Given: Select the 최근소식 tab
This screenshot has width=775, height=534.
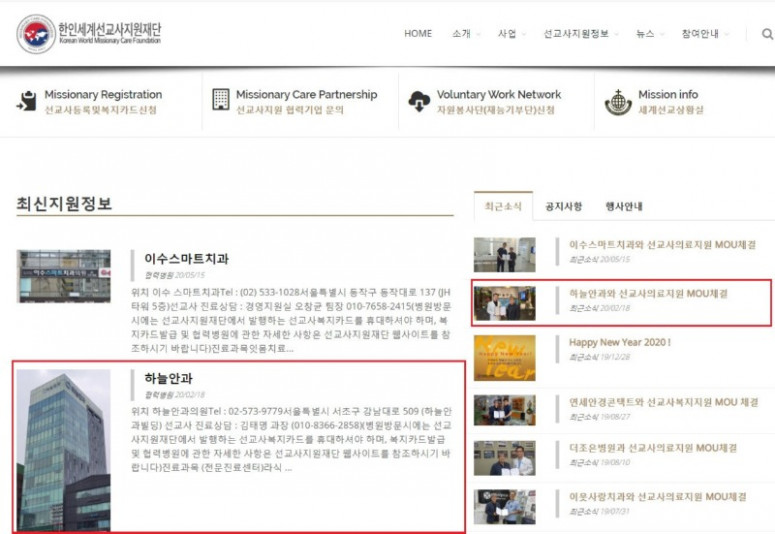Looking at the screenshot, I should pos(503,207).
